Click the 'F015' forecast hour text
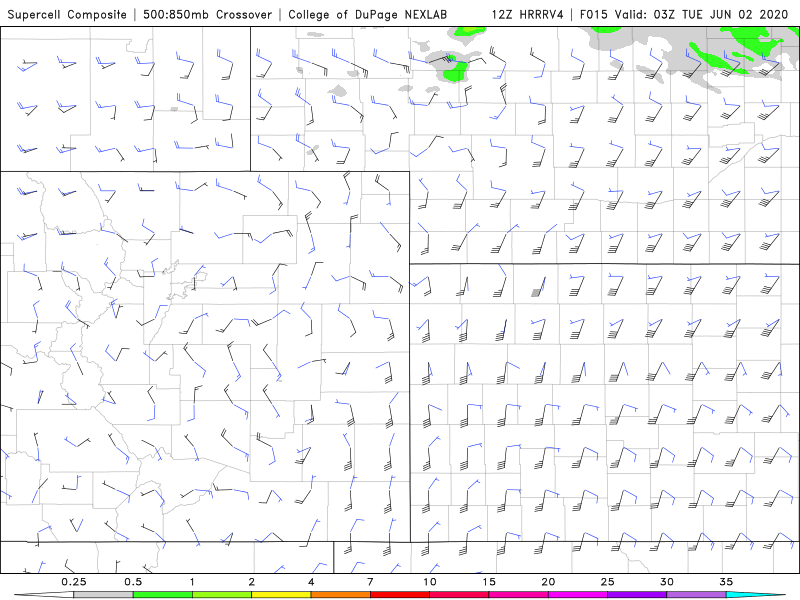The width and height of the screenshot is (800, 600). (x=594, y=15)
